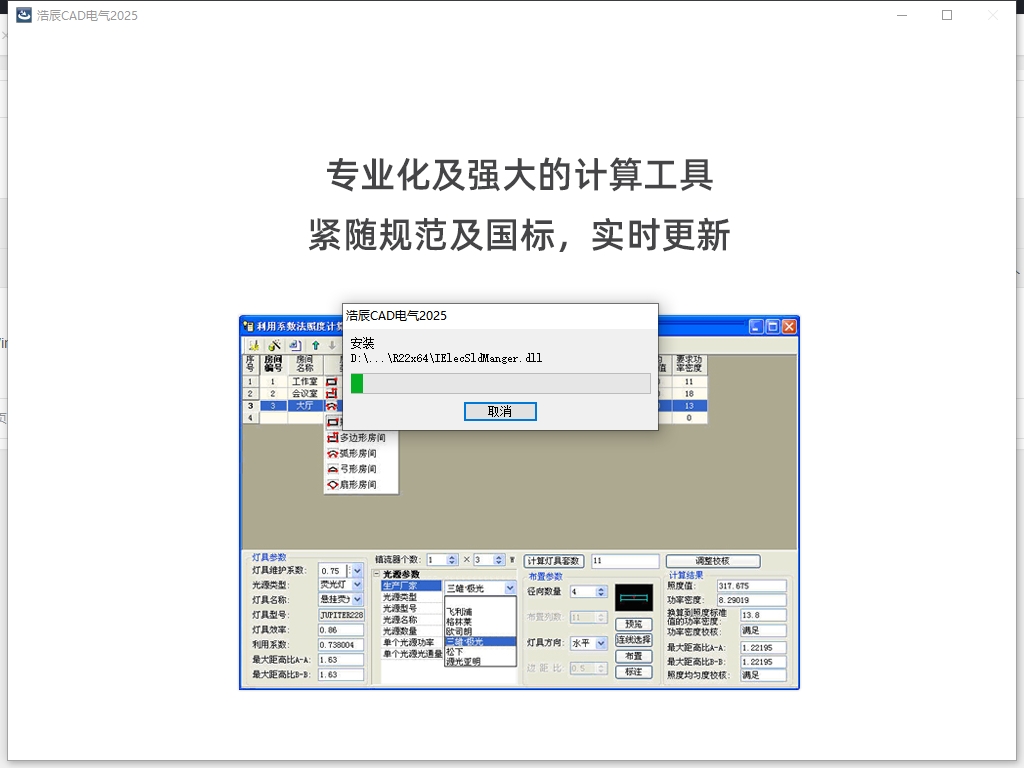The image size is (1024, 768).
Task: Click the 序号 column header
Action: [x=250, y=364]
